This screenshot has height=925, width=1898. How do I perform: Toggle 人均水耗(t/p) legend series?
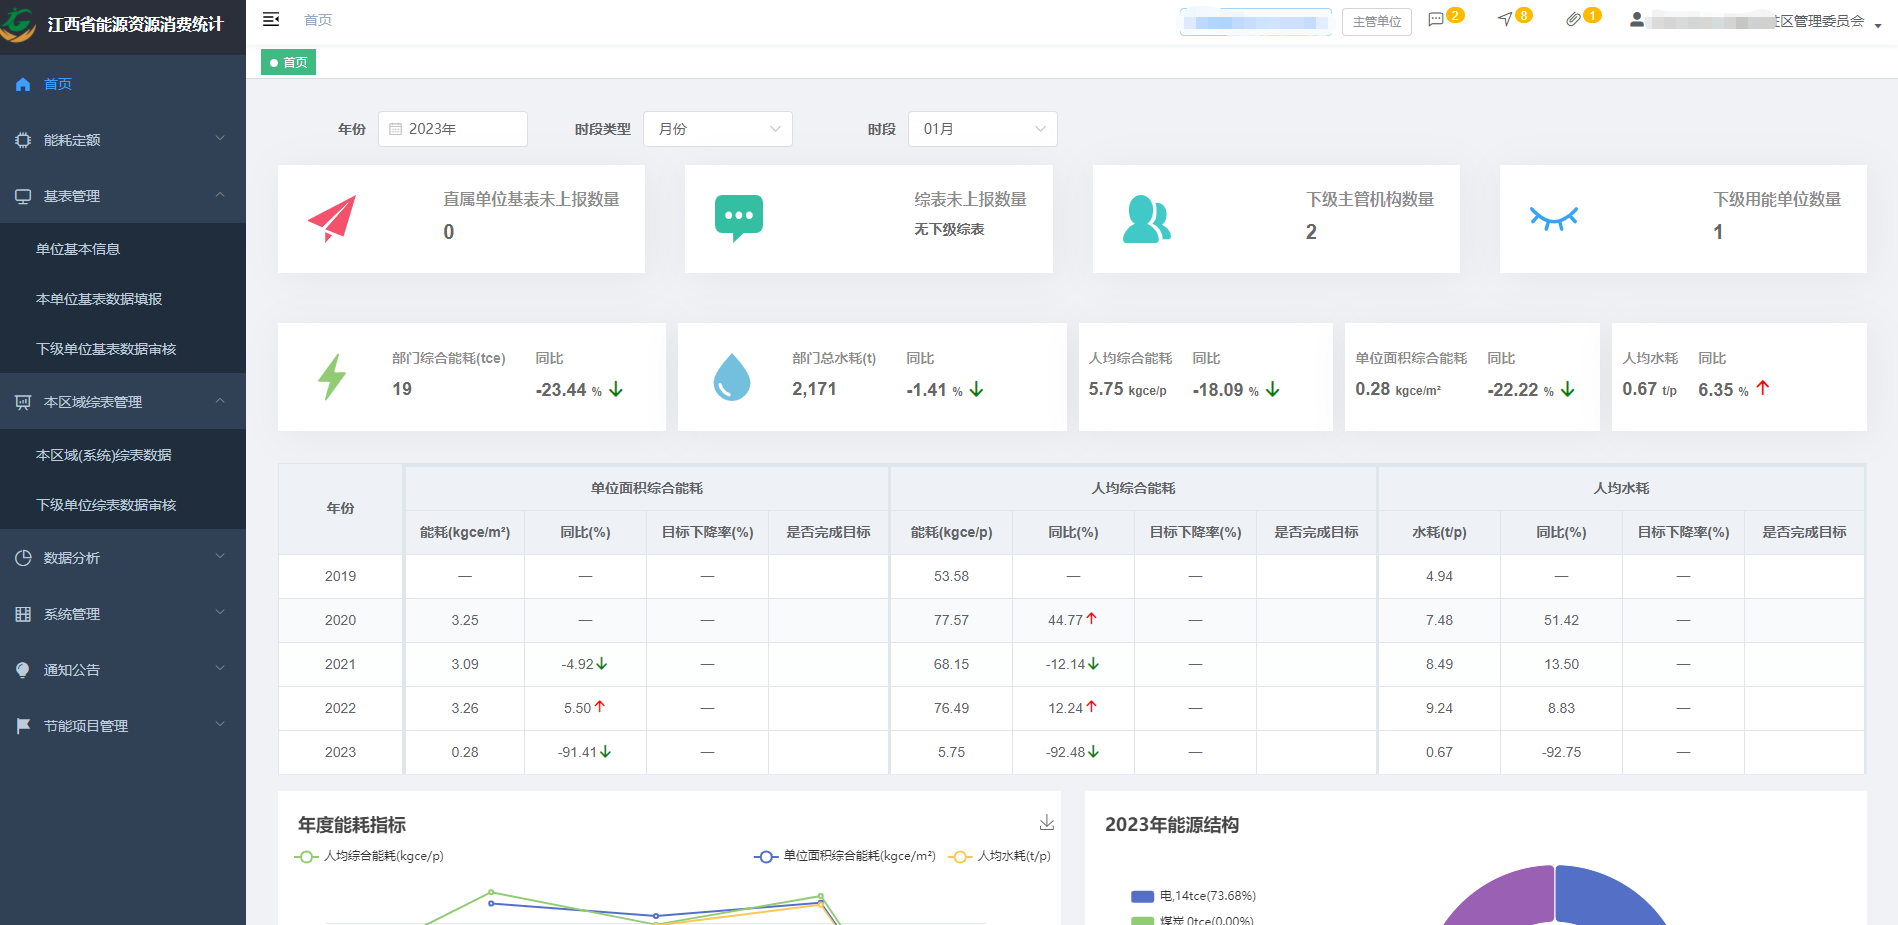999,857
